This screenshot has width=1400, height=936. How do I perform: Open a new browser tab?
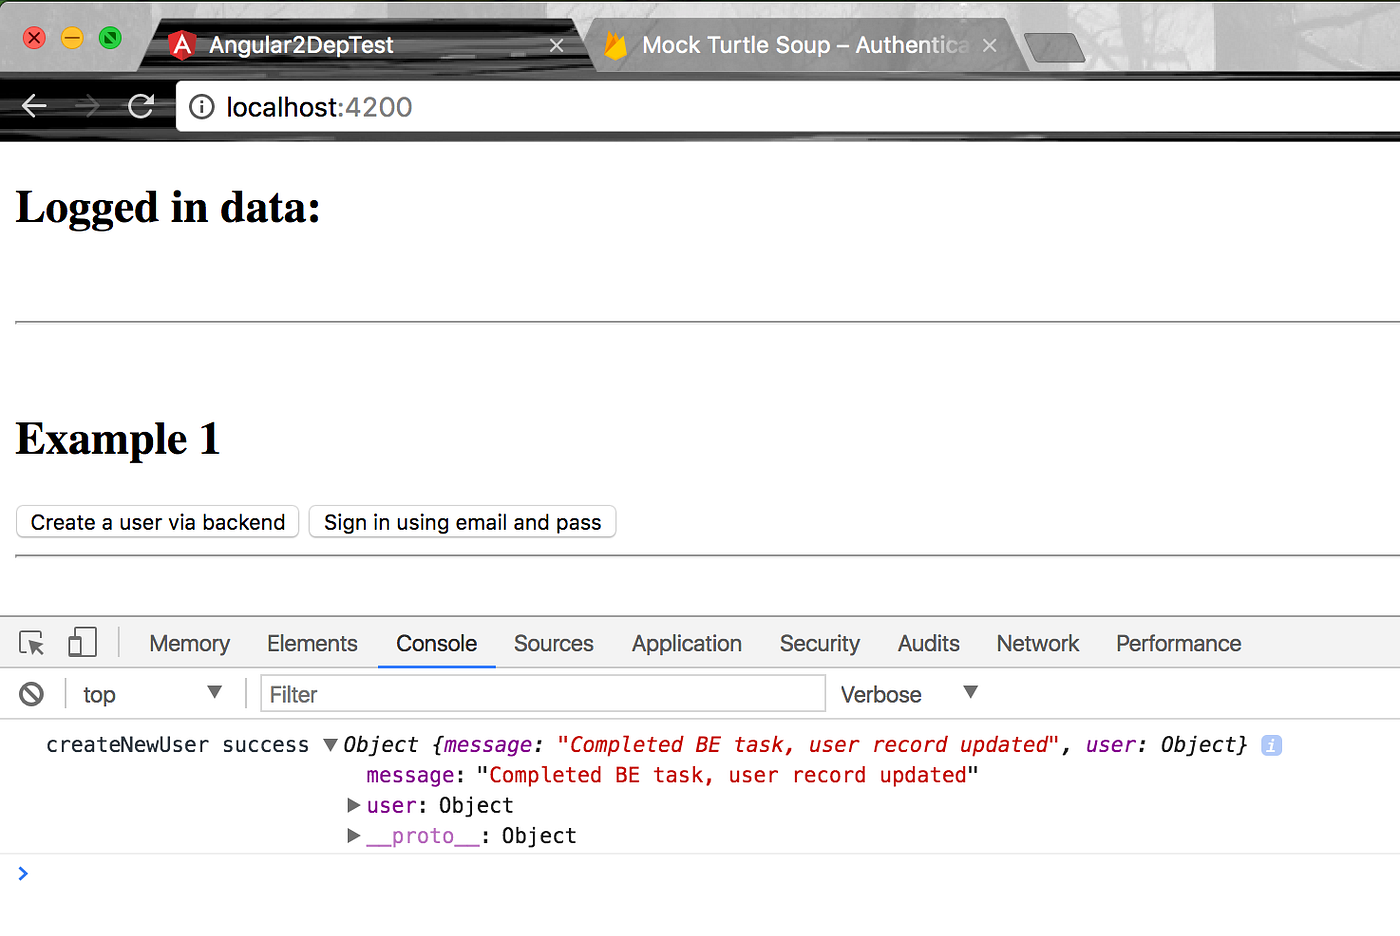[1055, 47]
